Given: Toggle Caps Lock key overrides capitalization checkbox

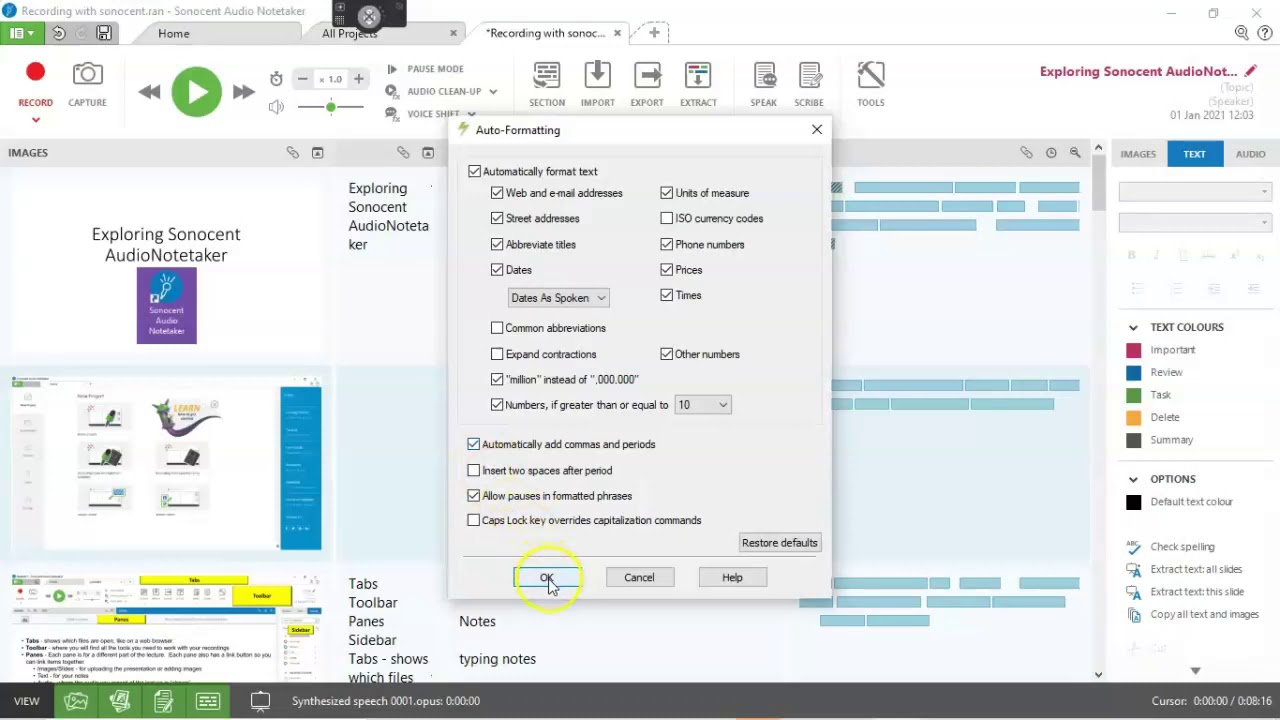Looking at the screenshot, I should coord(474,520).
